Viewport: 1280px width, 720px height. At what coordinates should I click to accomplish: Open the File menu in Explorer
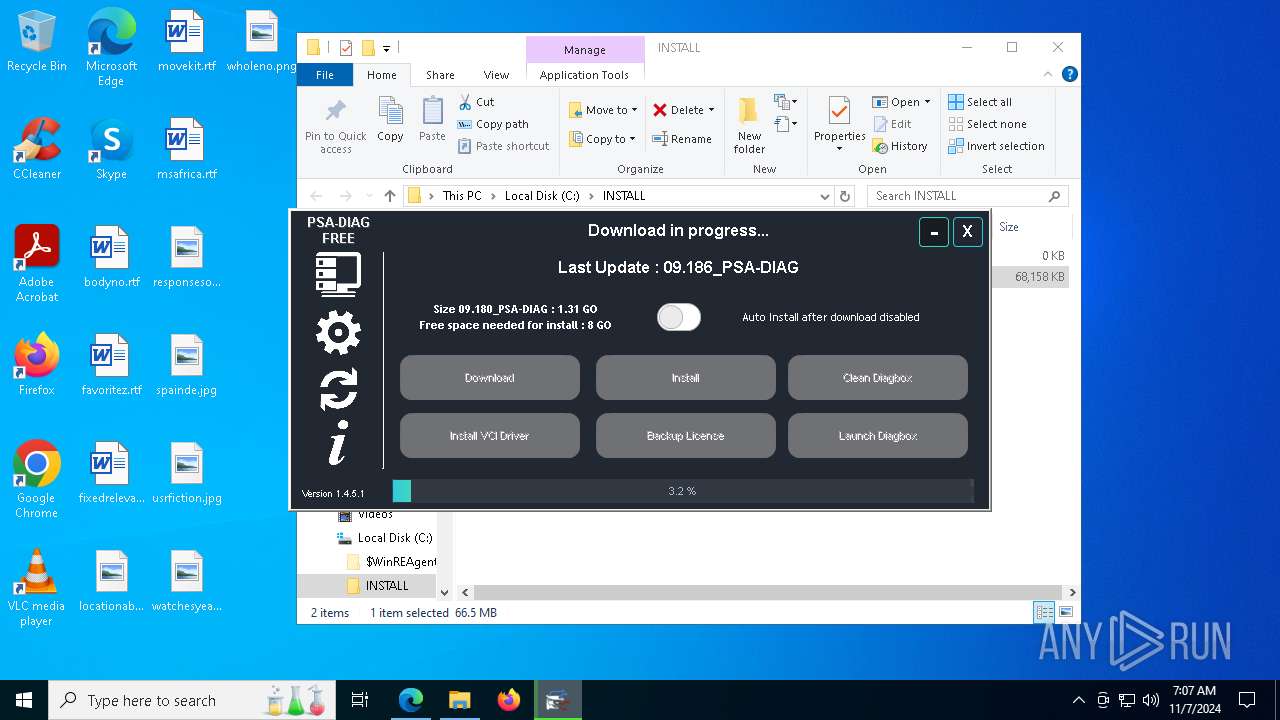click(x=325, y=75)
